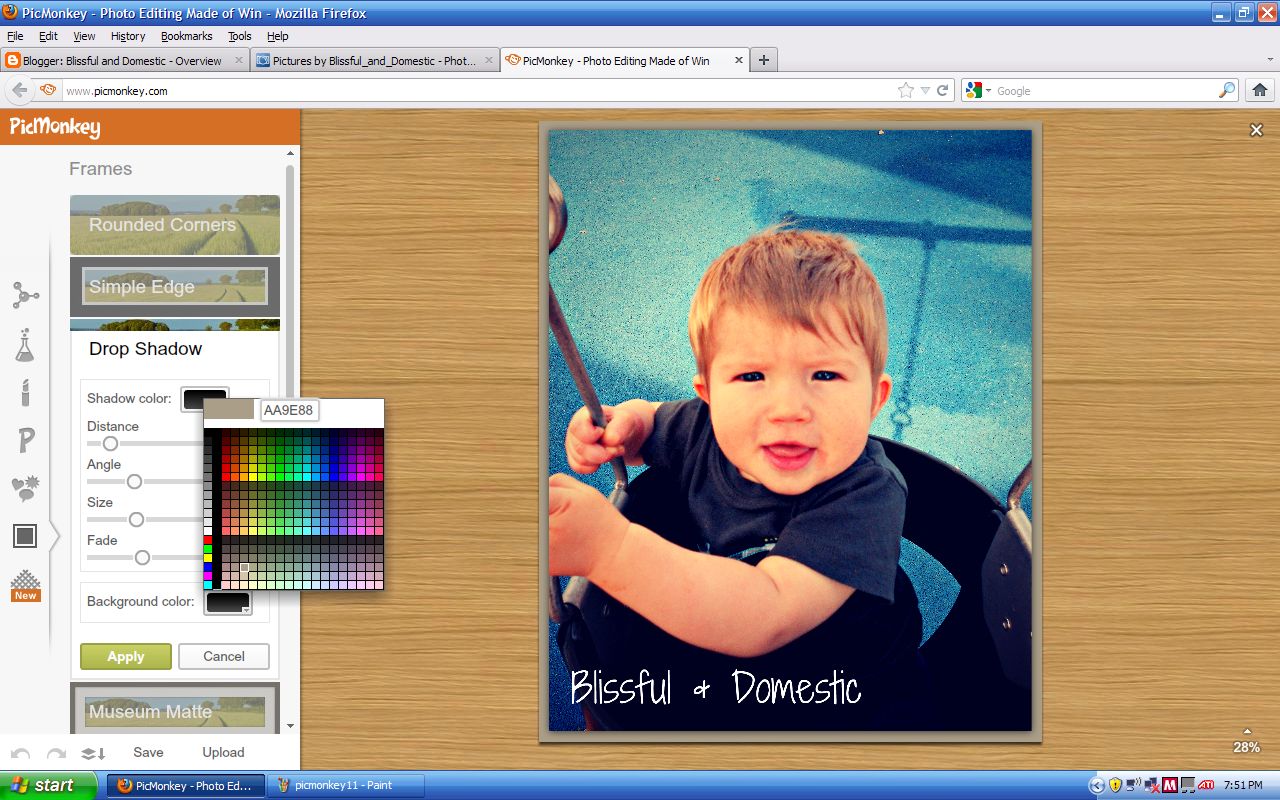This screenshot has width=1280, height=800.
Task: Open the Edit menu
Action: pos(48,36)
